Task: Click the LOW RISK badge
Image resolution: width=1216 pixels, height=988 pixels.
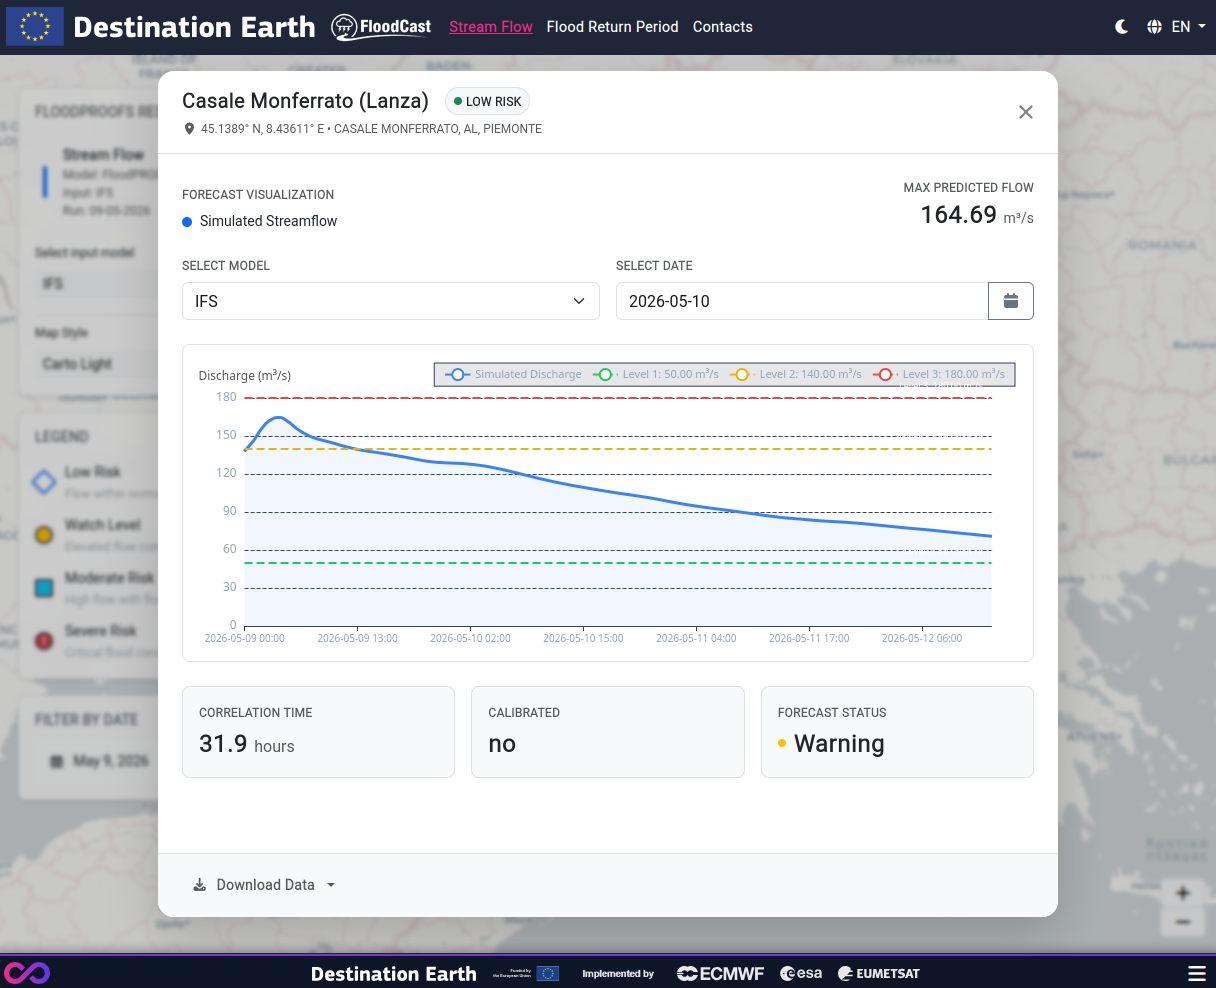Action: 487,101
